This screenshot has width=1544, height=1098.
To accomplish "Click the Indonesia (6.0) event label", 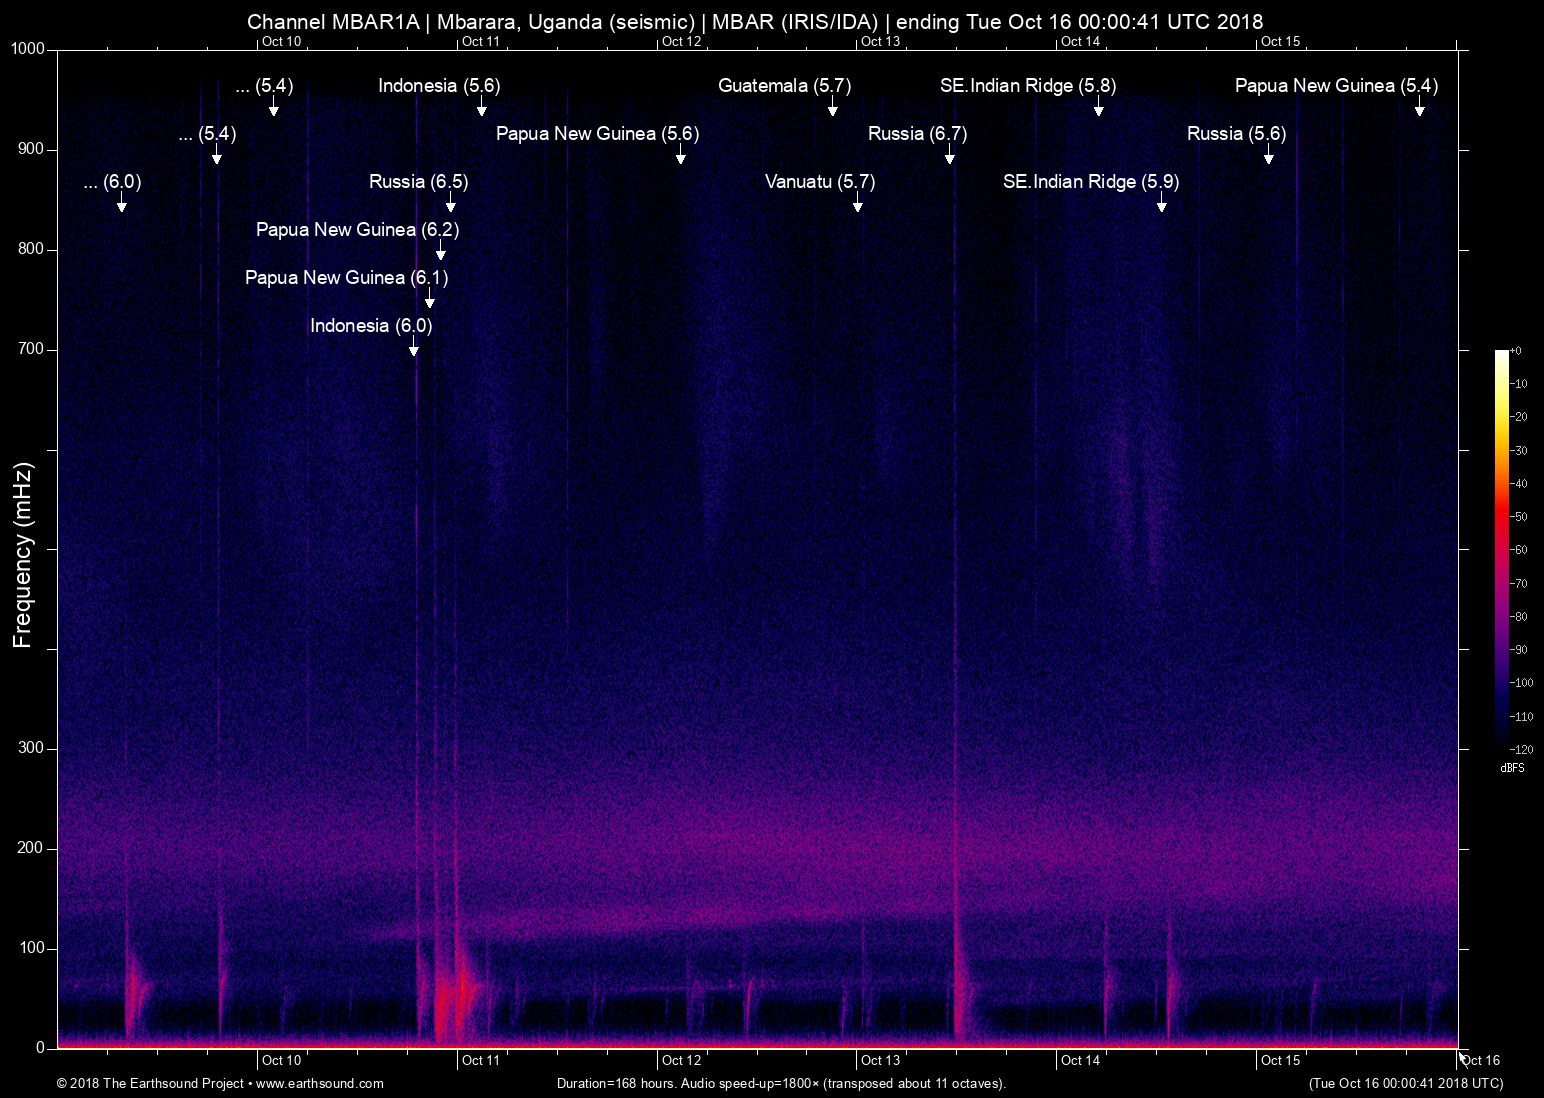I will pyautogui.click(x=370, y=325).
